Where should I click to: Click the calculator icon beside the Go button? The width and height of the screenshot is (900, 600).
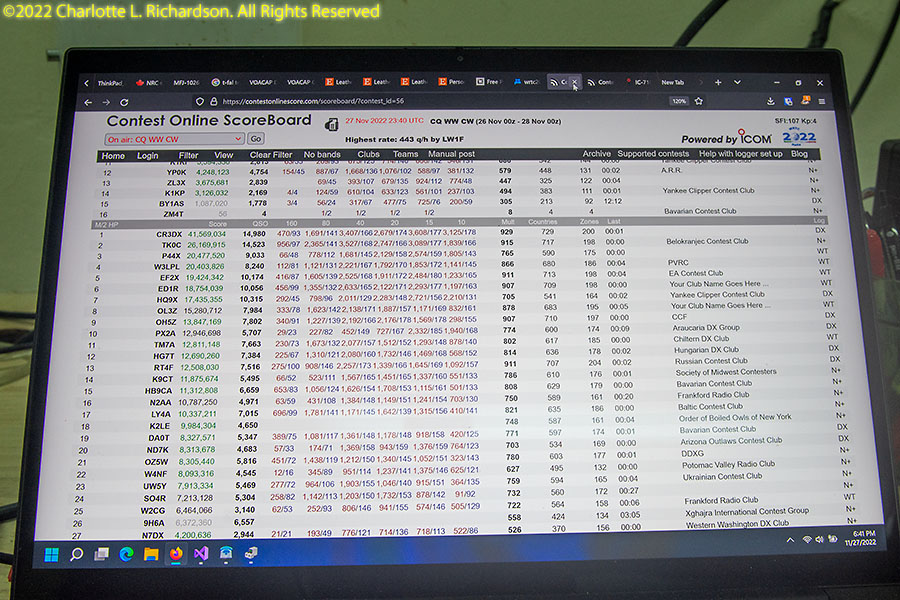tap(331, 126)
